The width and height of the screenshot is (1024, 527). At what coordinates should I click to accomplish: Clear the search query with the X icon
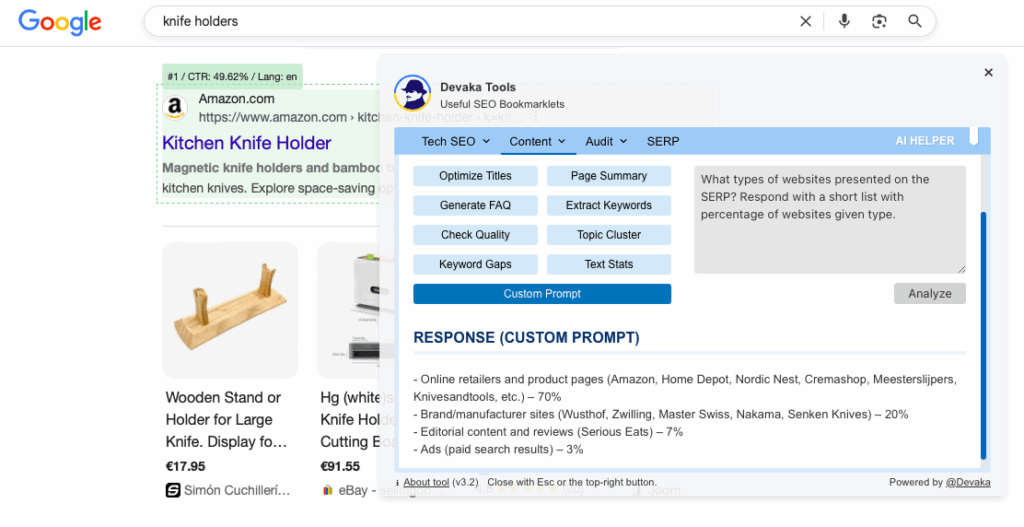point(805,22)
